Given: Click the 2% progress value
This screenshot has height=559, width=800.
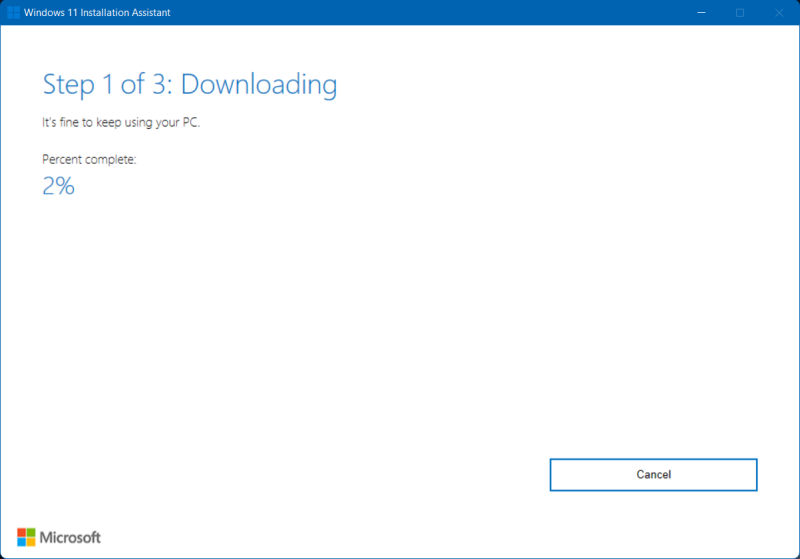Looking at the screenshot, I should pos(58,185).
